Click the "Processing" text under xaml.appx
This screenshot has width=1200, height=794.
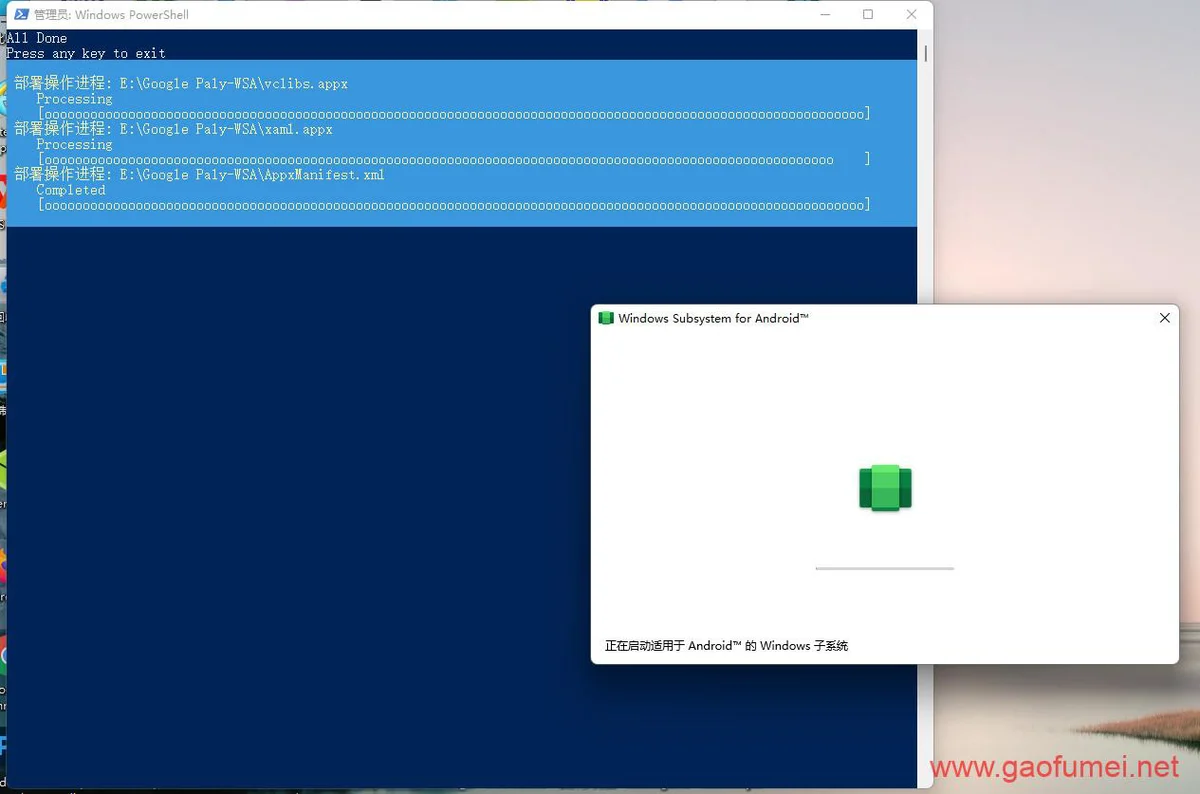point(74,144)
